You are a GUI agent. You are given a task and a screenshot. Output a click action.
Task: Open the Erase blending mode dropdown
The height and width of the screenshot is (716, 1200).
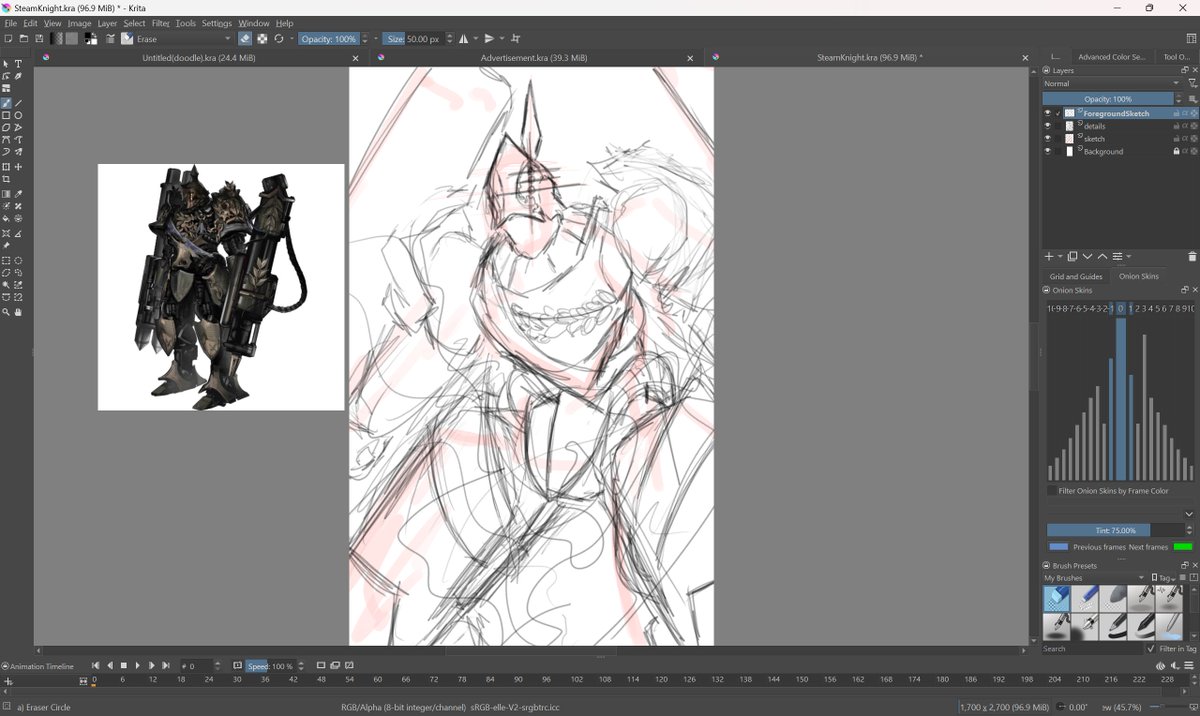(x=184, y=39)
